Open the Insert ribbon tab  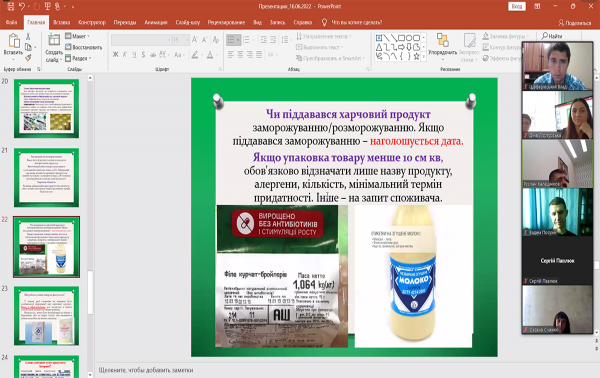62,22
